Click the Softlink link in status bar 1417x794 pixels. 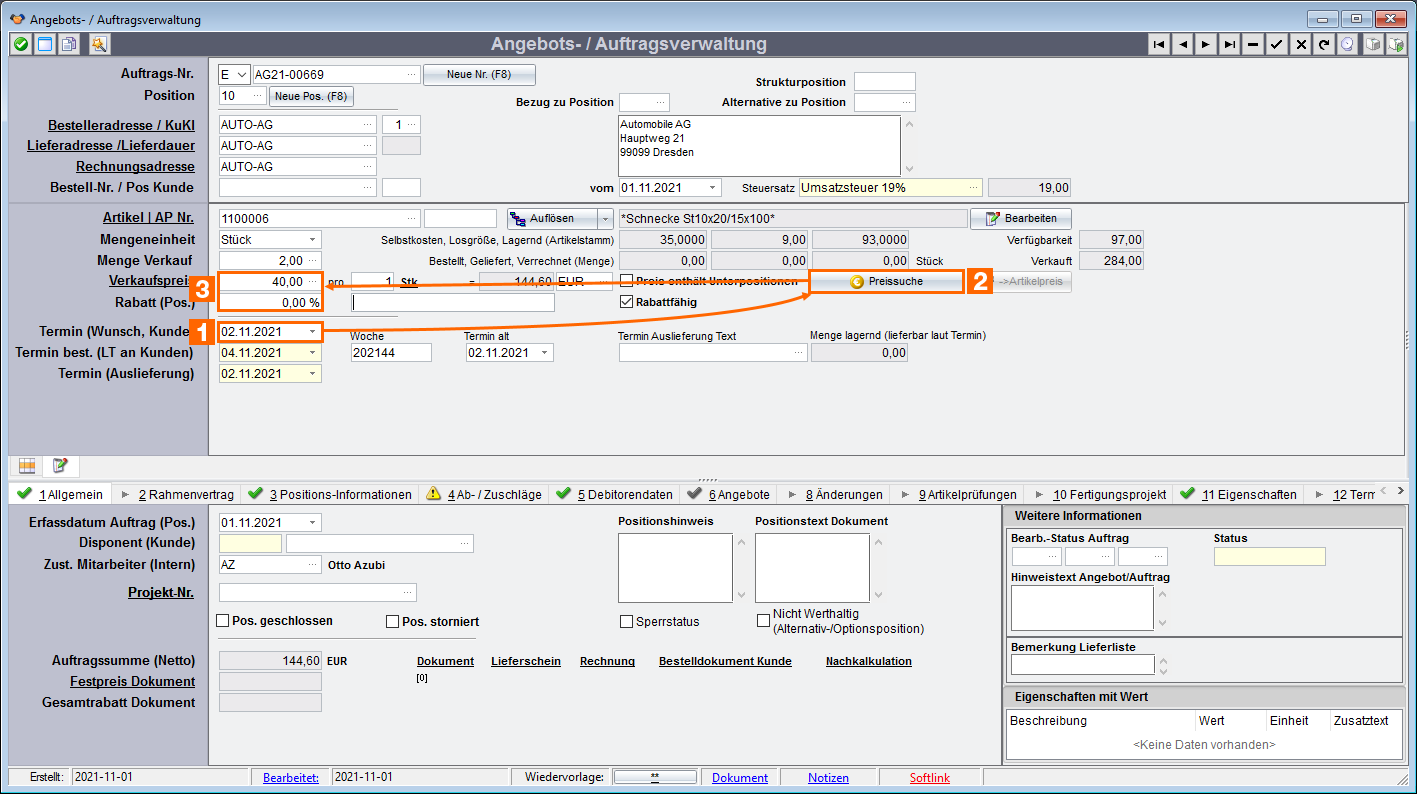coord(930,777)
